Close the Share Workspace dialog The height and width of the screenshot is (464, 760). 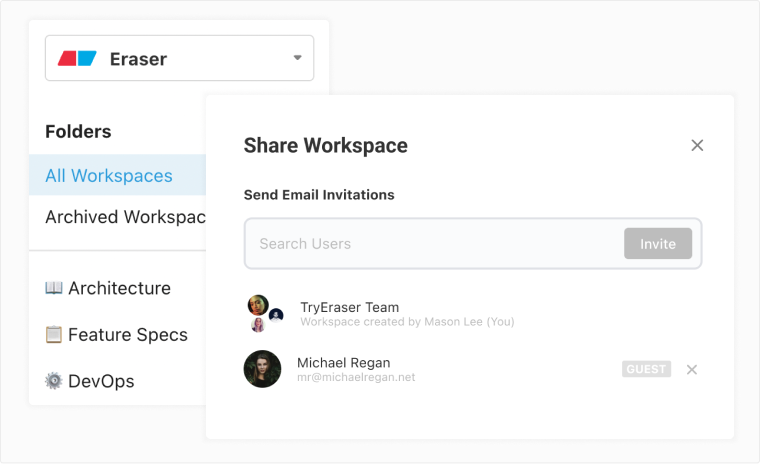click(697, 145)
